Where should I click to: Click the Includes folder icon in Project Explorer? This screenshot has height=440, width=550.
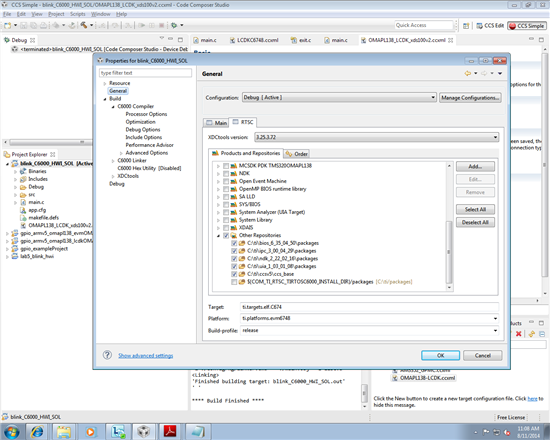tap(23, 179)
